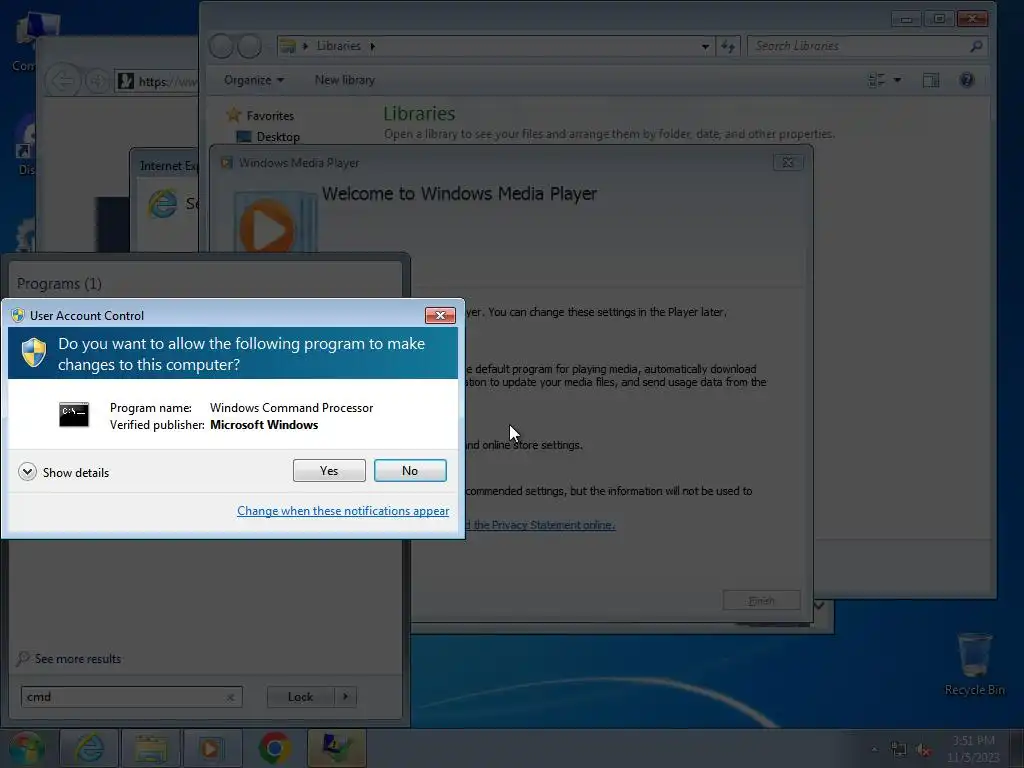Viewport: 1024px width, 768px height.
Task: Click Organize menu in Libraries window
Action: pyautogui.click(x=254, y=80)
